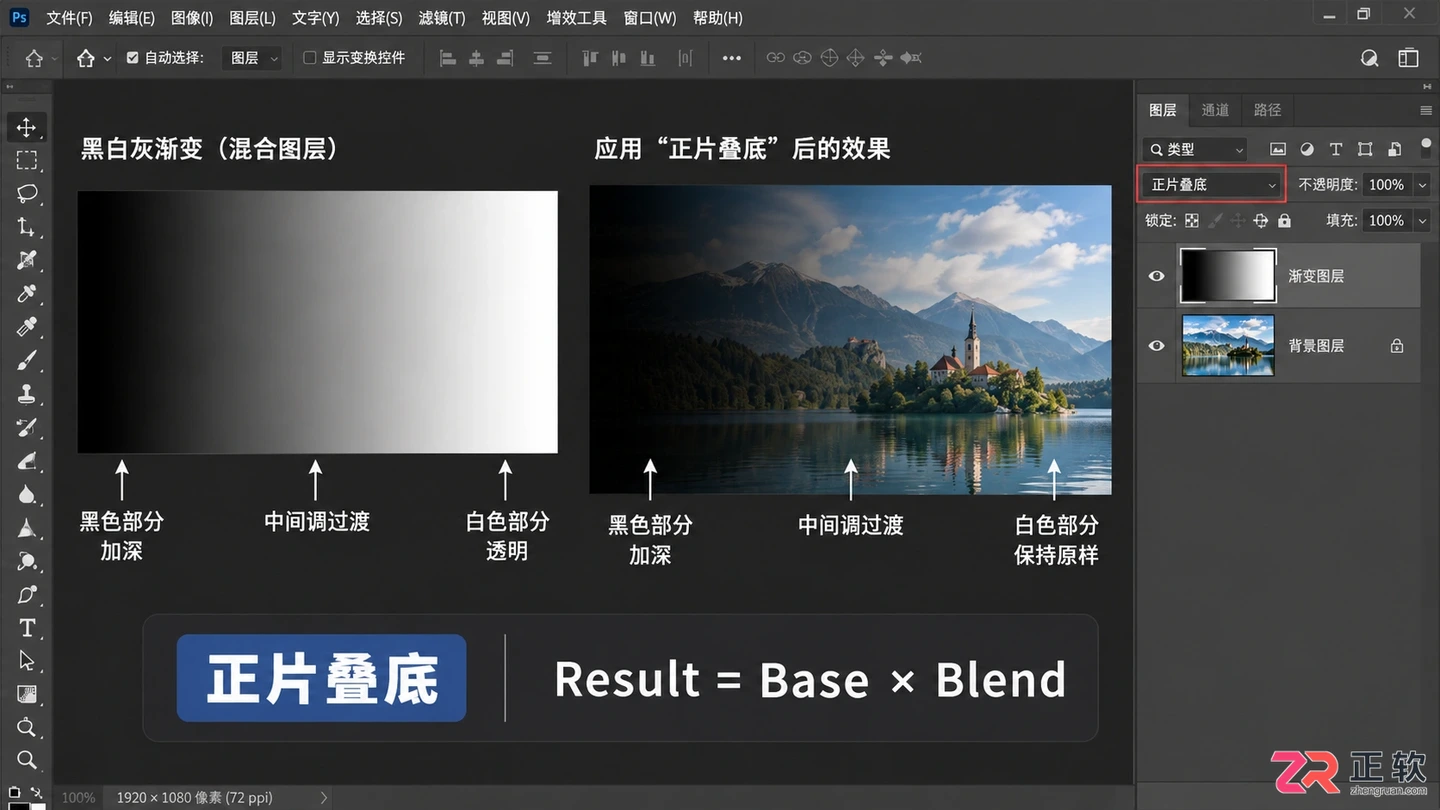The width and height of the screenshot is (1440, 810).
Task: Expand the 不透明度 opacity slider arrow
Action: pyautogui.click(x=1422, y=185)
